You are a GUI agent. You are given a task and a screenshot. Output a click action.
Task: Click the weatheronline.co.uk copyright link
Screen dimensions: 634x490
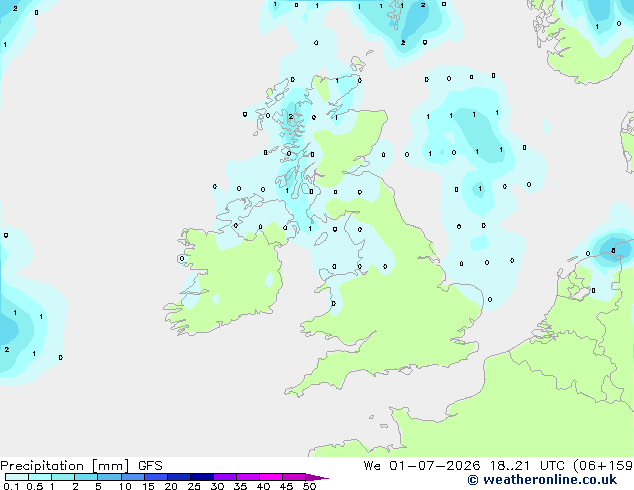542,480
